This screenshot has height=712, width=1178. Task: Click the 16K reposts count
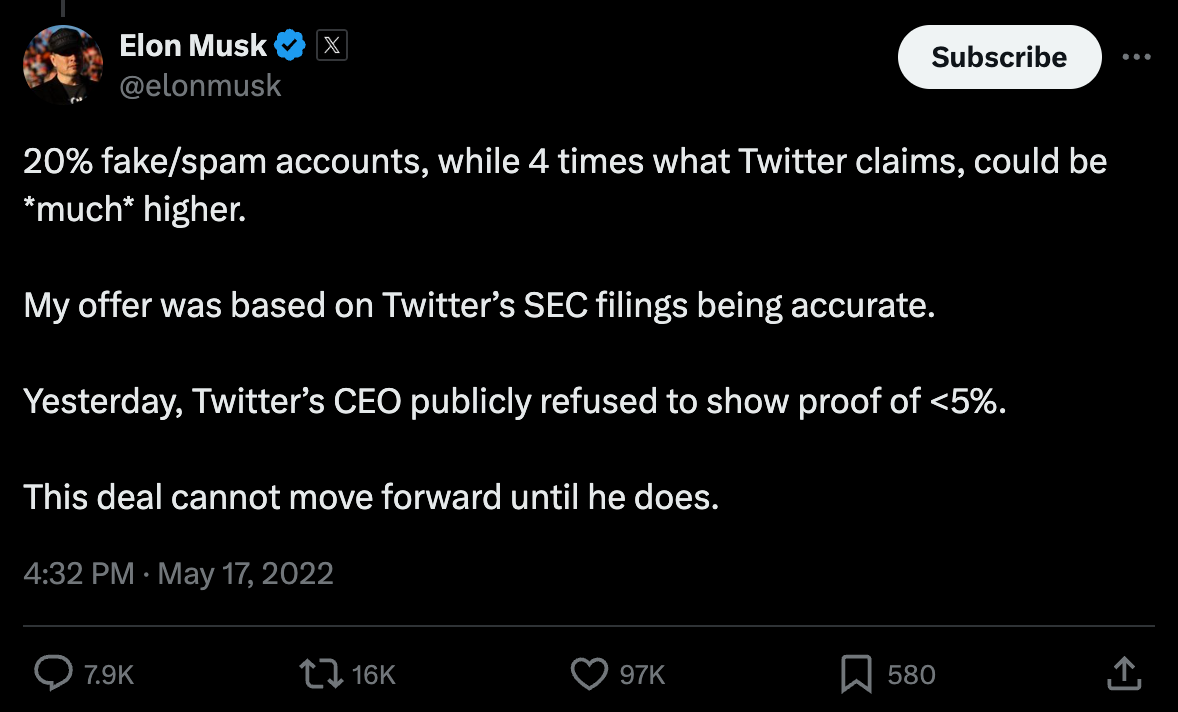374,675
